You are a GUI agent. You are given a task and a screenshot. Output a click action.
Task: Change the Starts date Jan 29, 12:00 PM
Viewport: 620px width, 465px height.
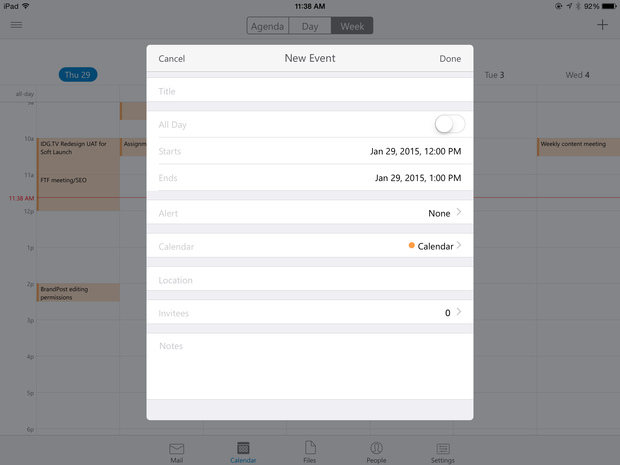(416, 151)
